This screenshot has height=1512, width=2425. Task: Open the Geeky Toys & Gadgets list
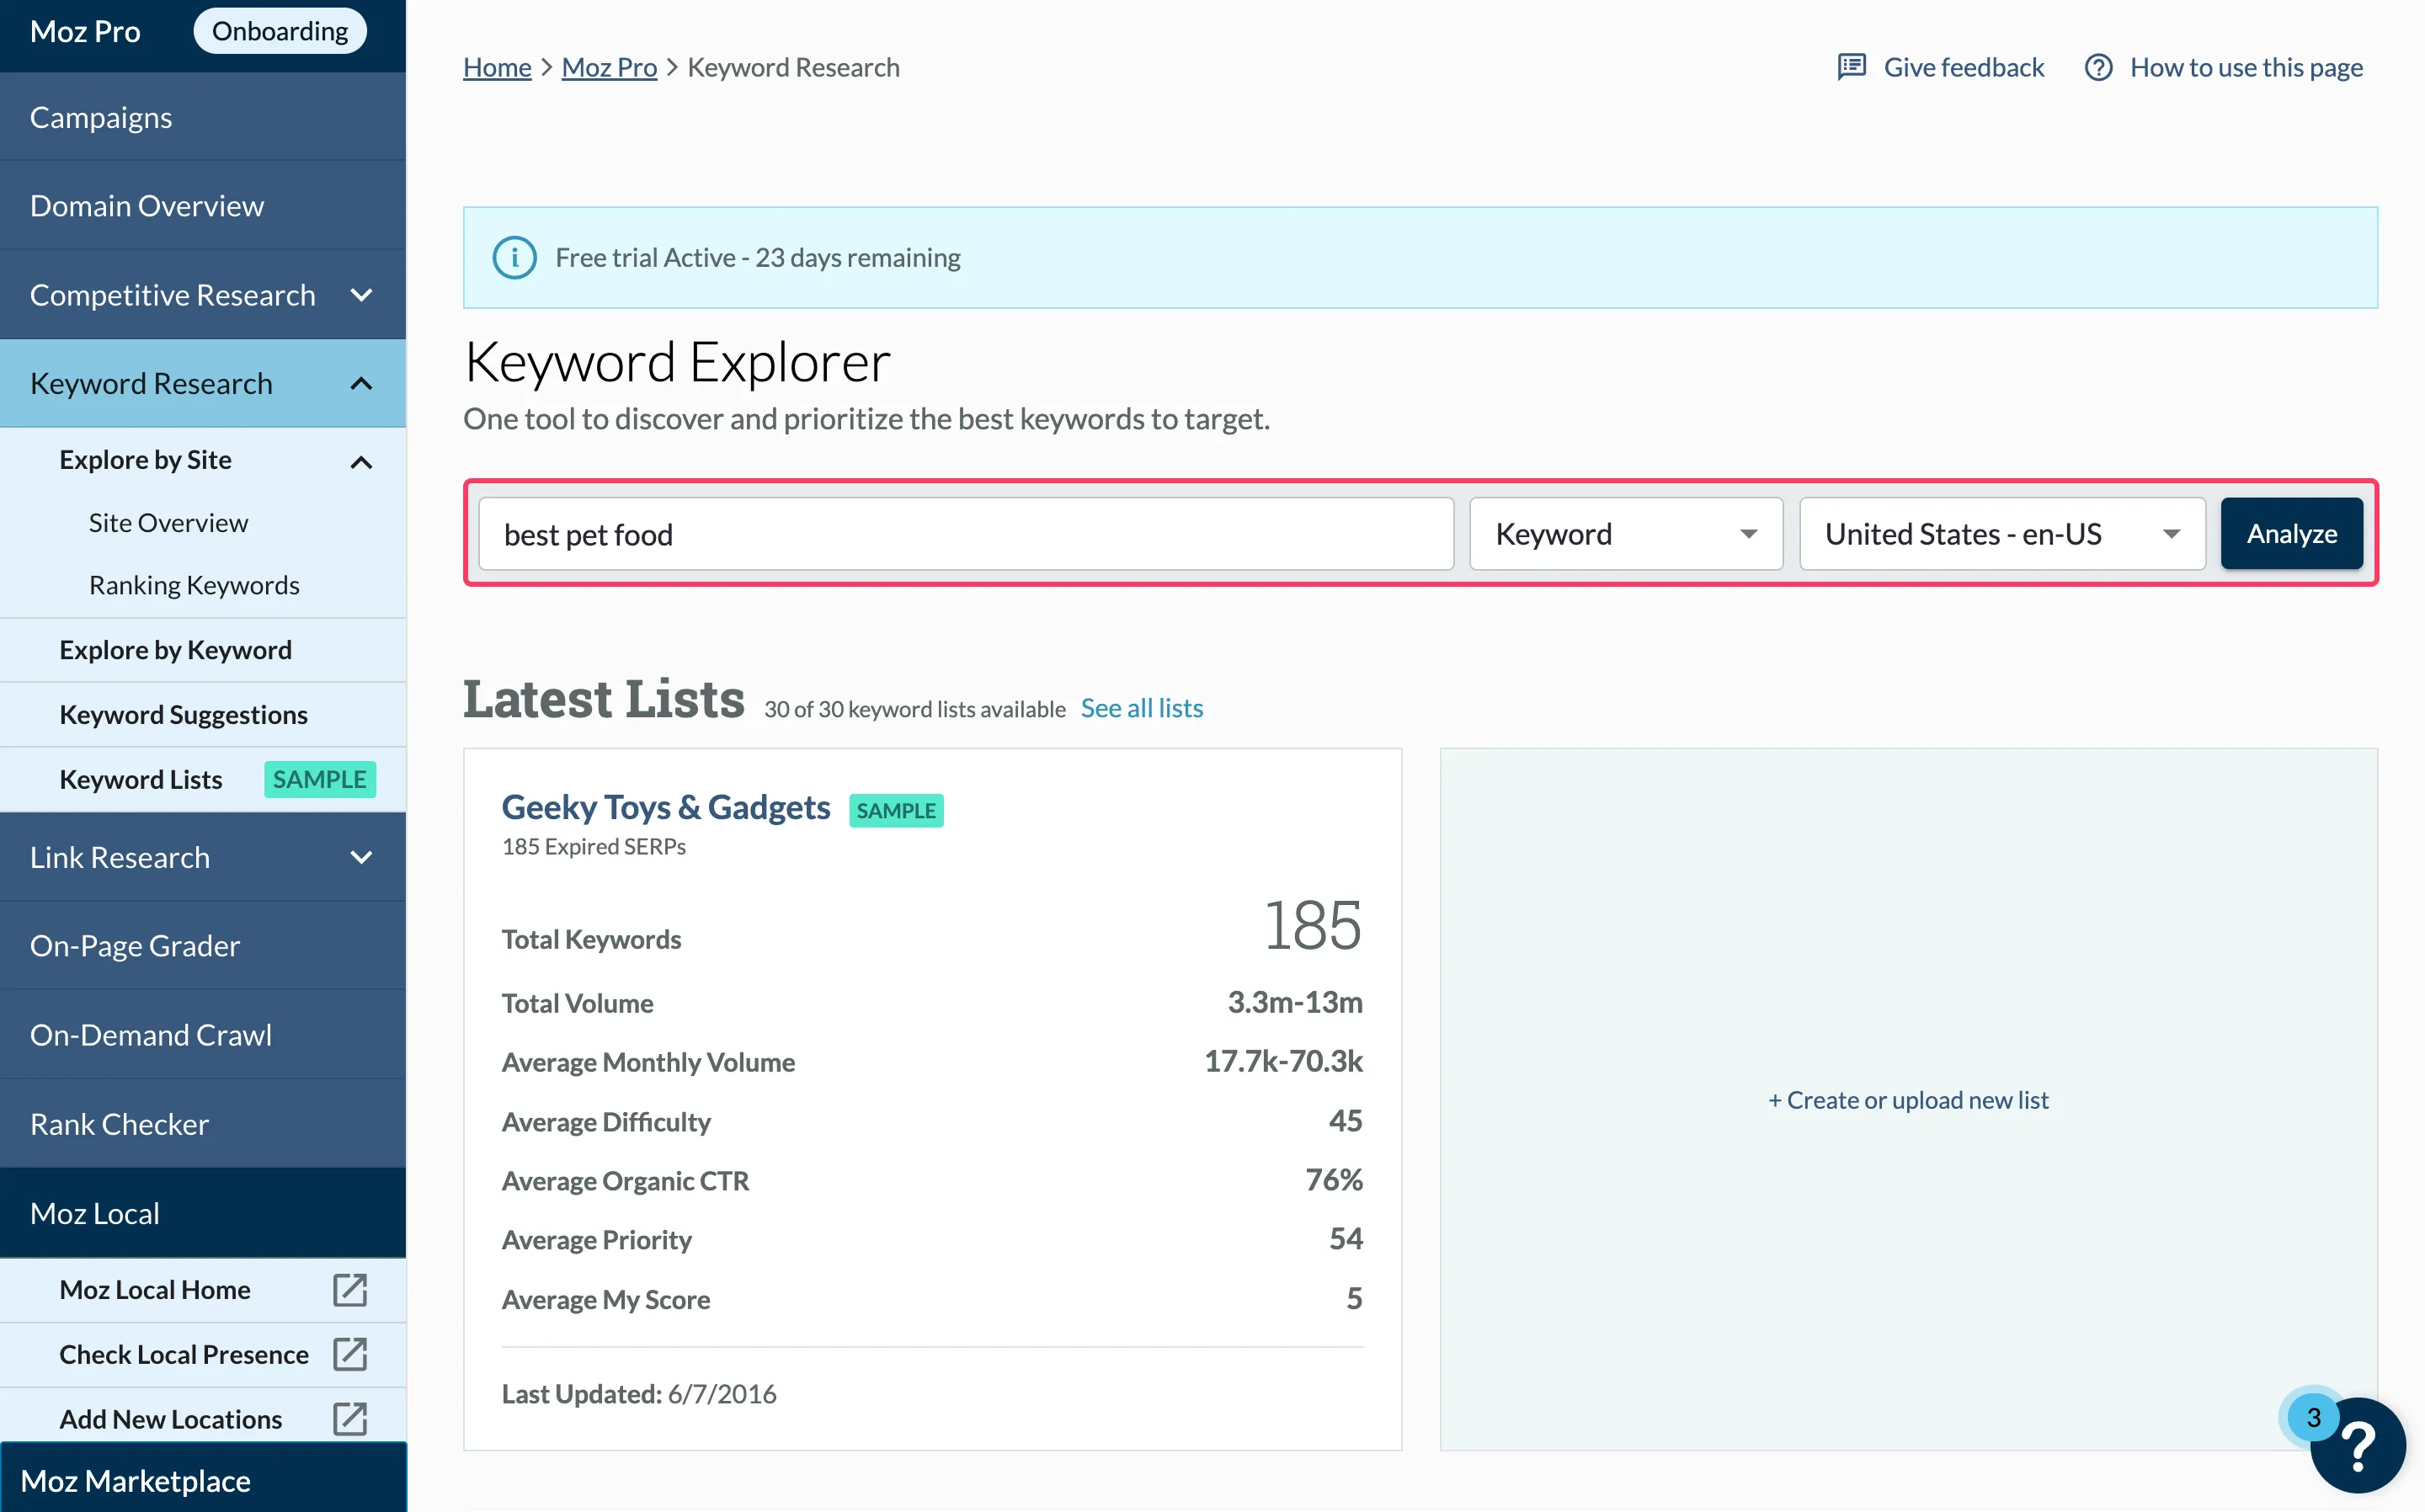(665, 807)
